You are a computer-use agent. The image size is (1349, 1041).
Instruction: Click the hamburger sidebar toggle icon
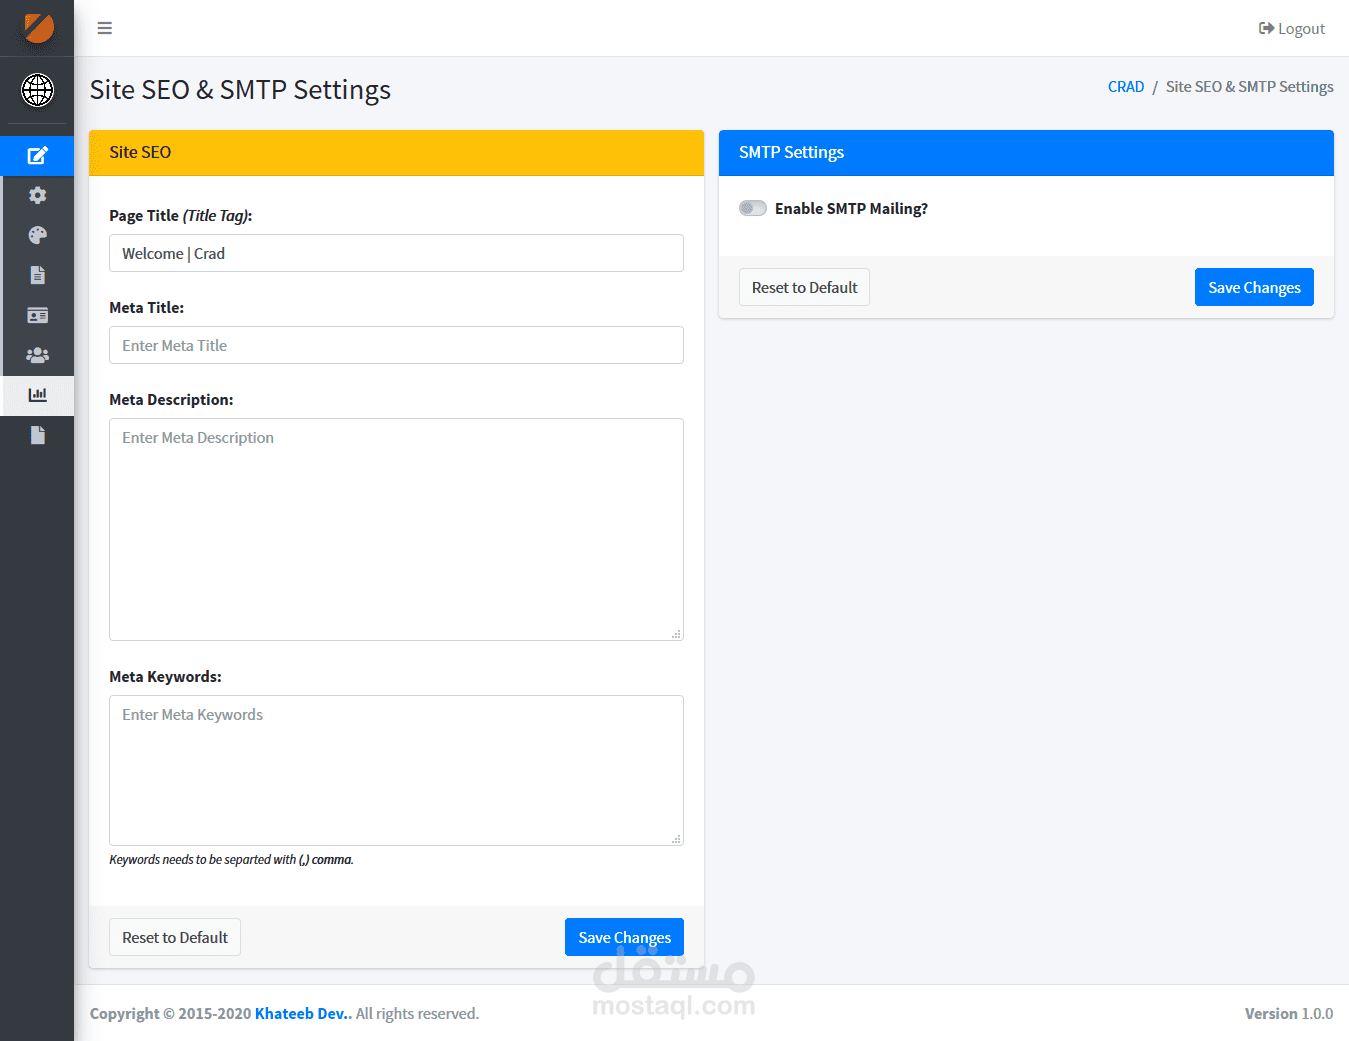105,28
